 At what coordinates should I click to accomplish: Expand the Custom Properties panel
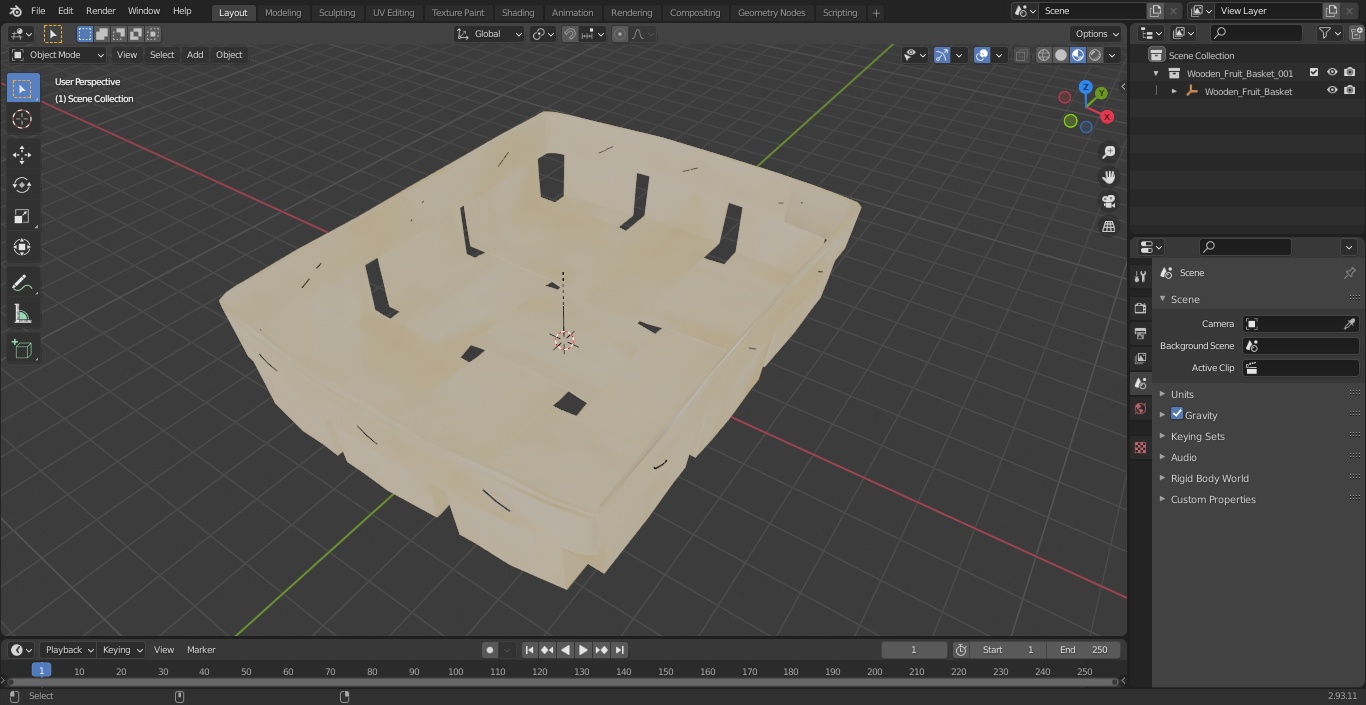[1212, 499]
